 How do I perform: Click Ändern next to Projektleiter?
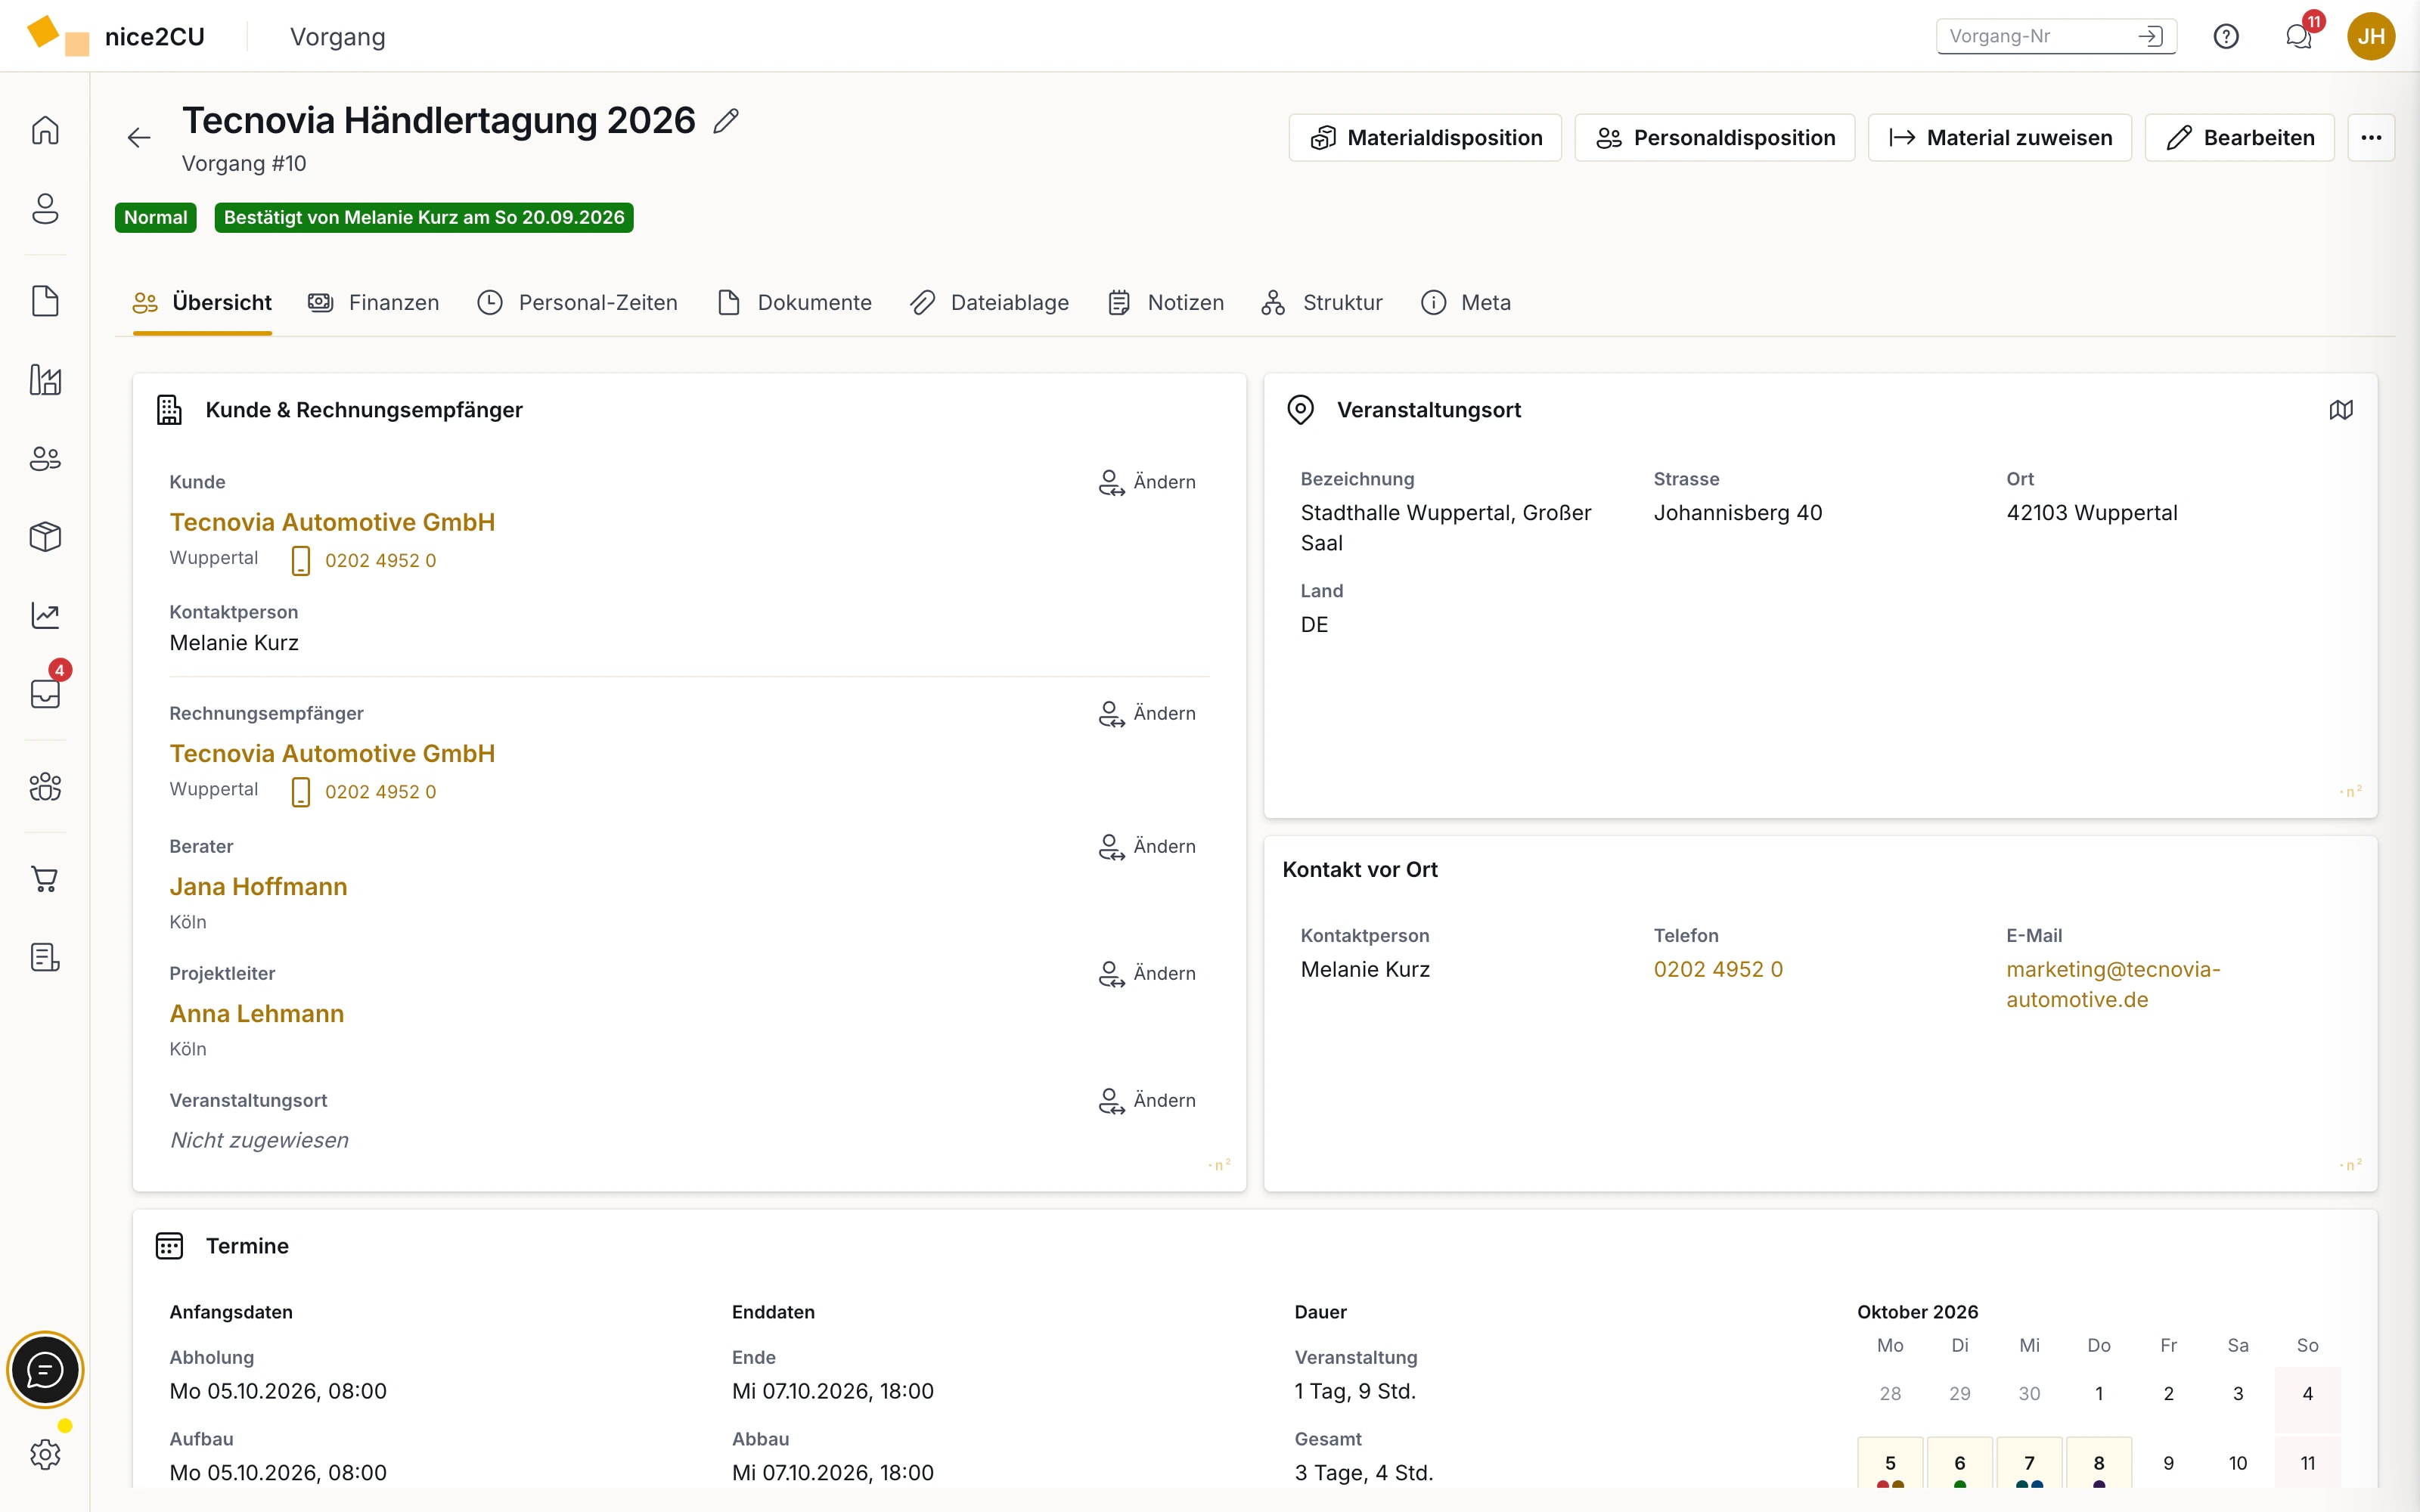1147,973
